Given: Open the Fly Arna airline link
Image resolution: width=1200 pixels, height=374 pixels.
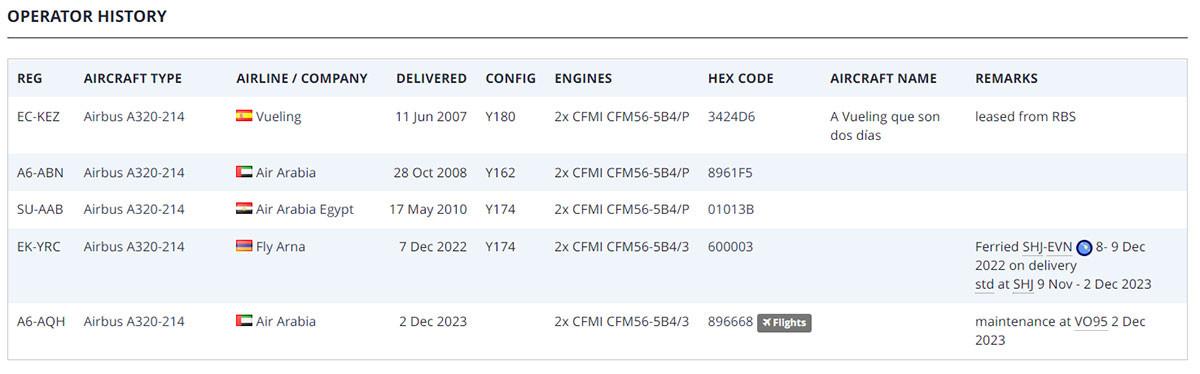Looking at the screenshot, I should coord(281,246).
